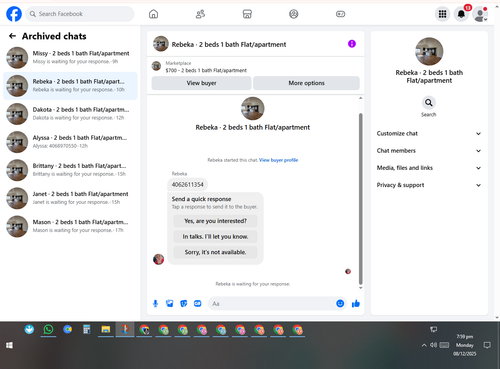Open the Windows action center
Image resolution: width=500 pixels, height=369 pixels.
[x=487, y=345]
